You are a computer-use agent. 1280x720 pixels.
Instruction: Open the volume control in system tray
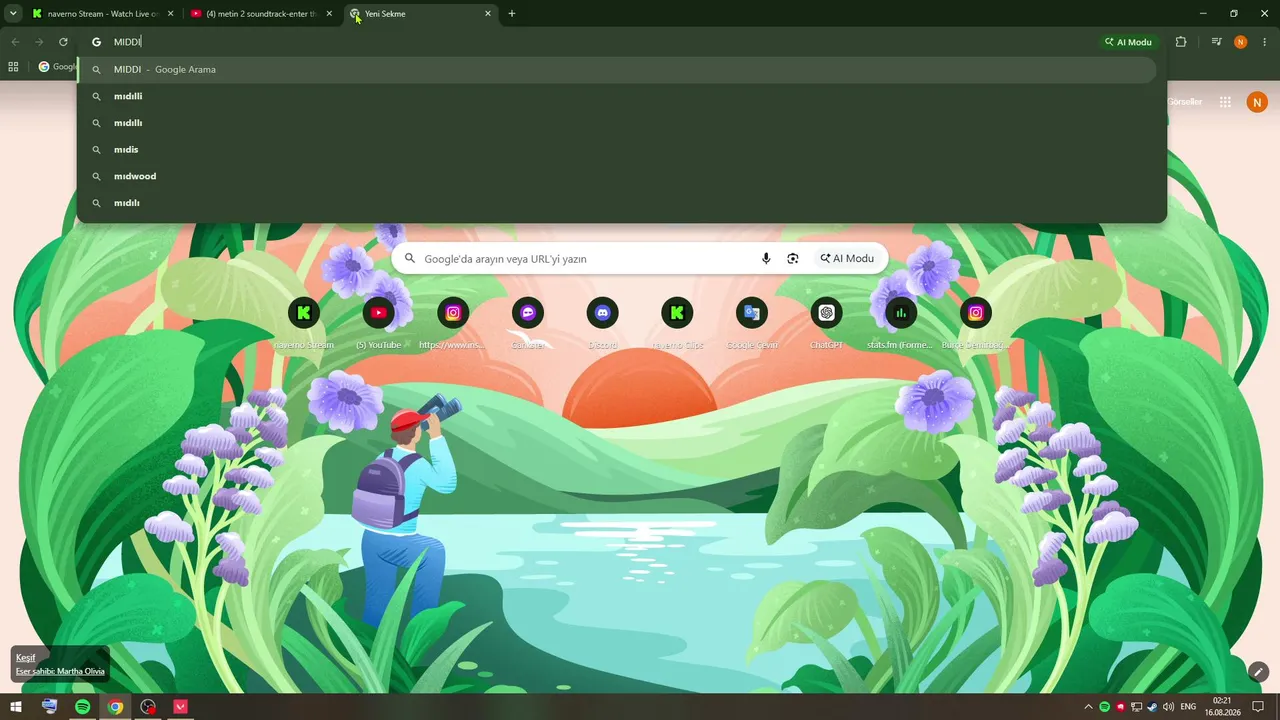click(1169, 707)
